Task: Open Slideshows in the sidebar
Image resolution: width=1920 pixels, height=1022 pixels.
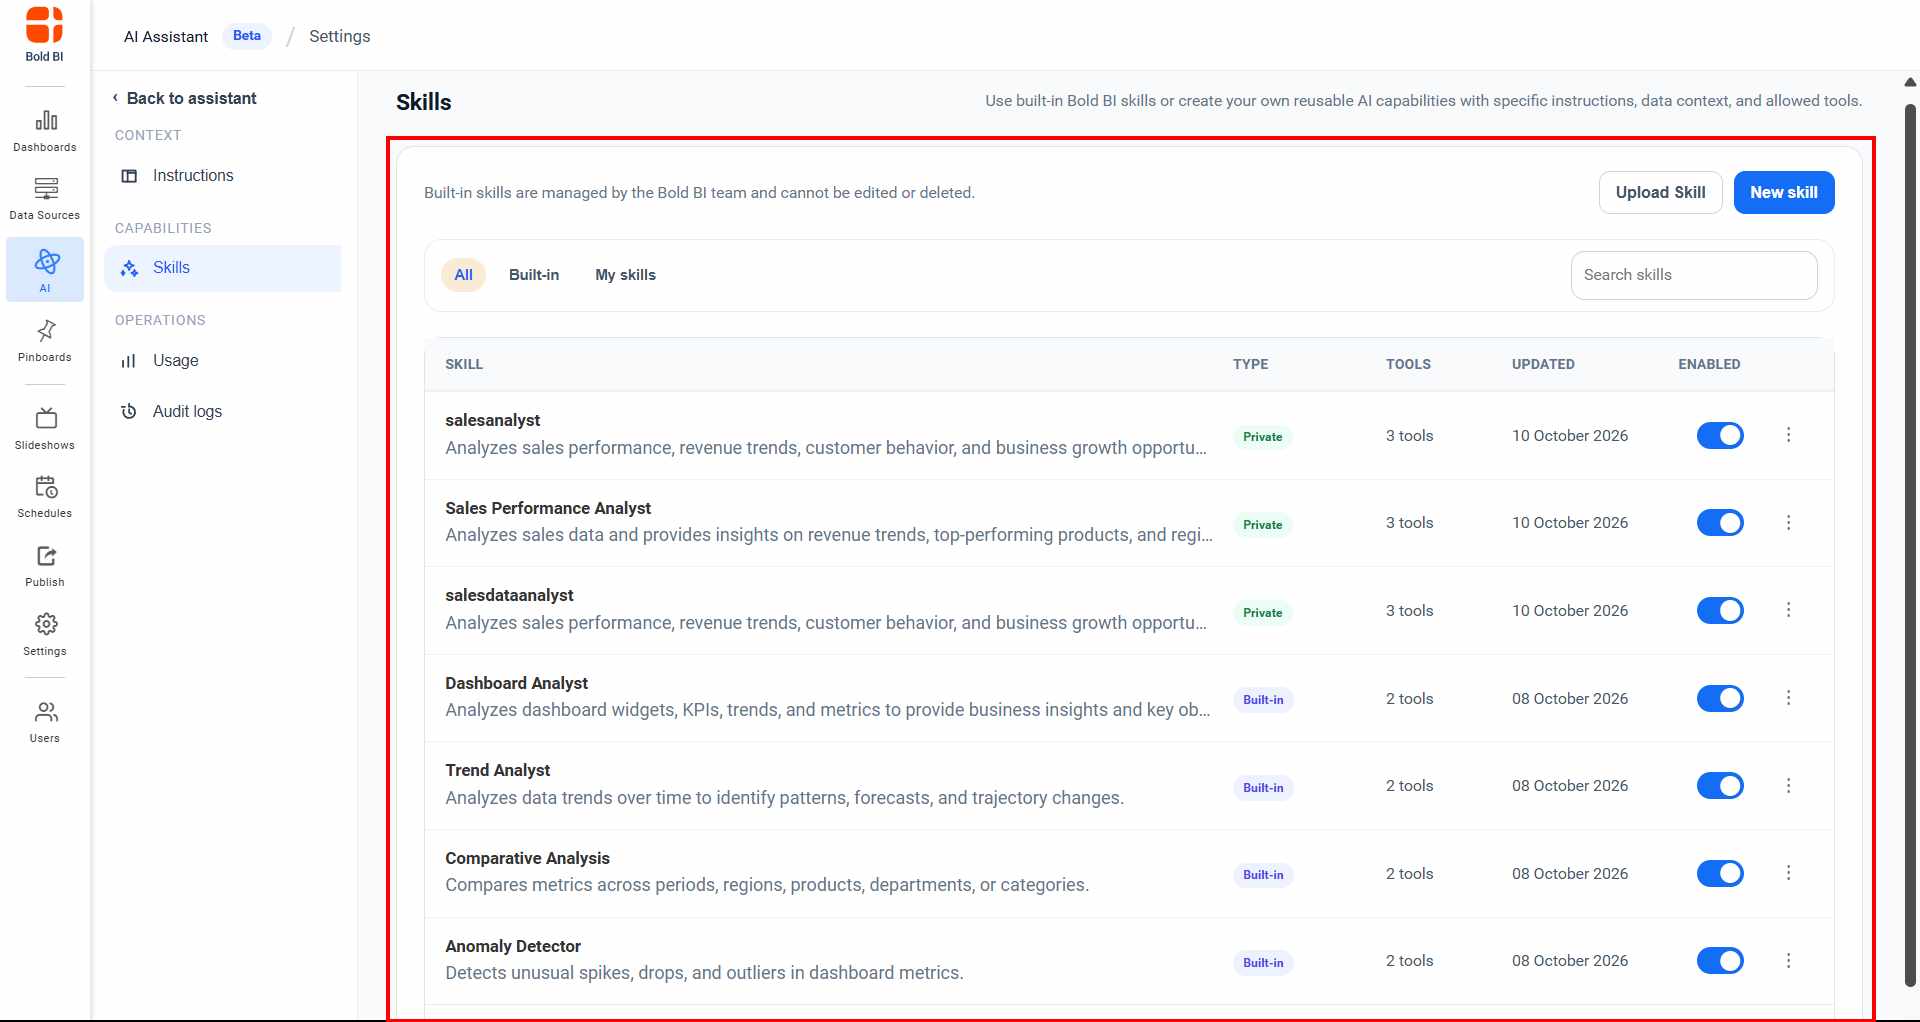Action: pyautogui.click(x=45, y=429)
